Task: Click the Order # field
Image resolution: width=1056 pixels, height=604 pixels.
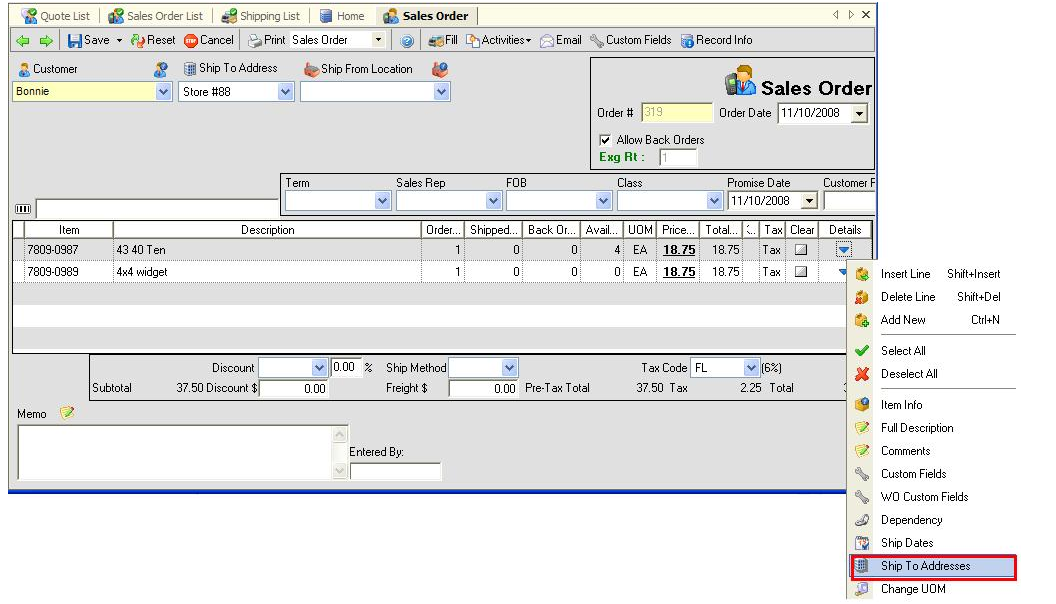Action: pyautogui.click(x=676, y=112)
